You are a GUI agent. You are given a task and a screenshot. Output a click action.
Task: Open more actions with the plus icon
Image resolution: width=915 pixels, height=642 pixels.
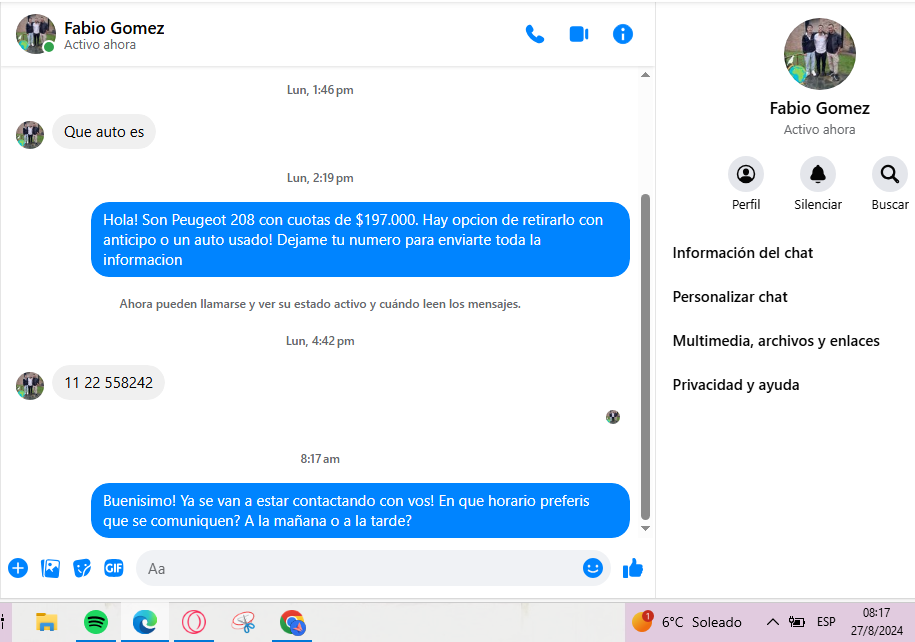pyautogui.click(x=18, y=568)
